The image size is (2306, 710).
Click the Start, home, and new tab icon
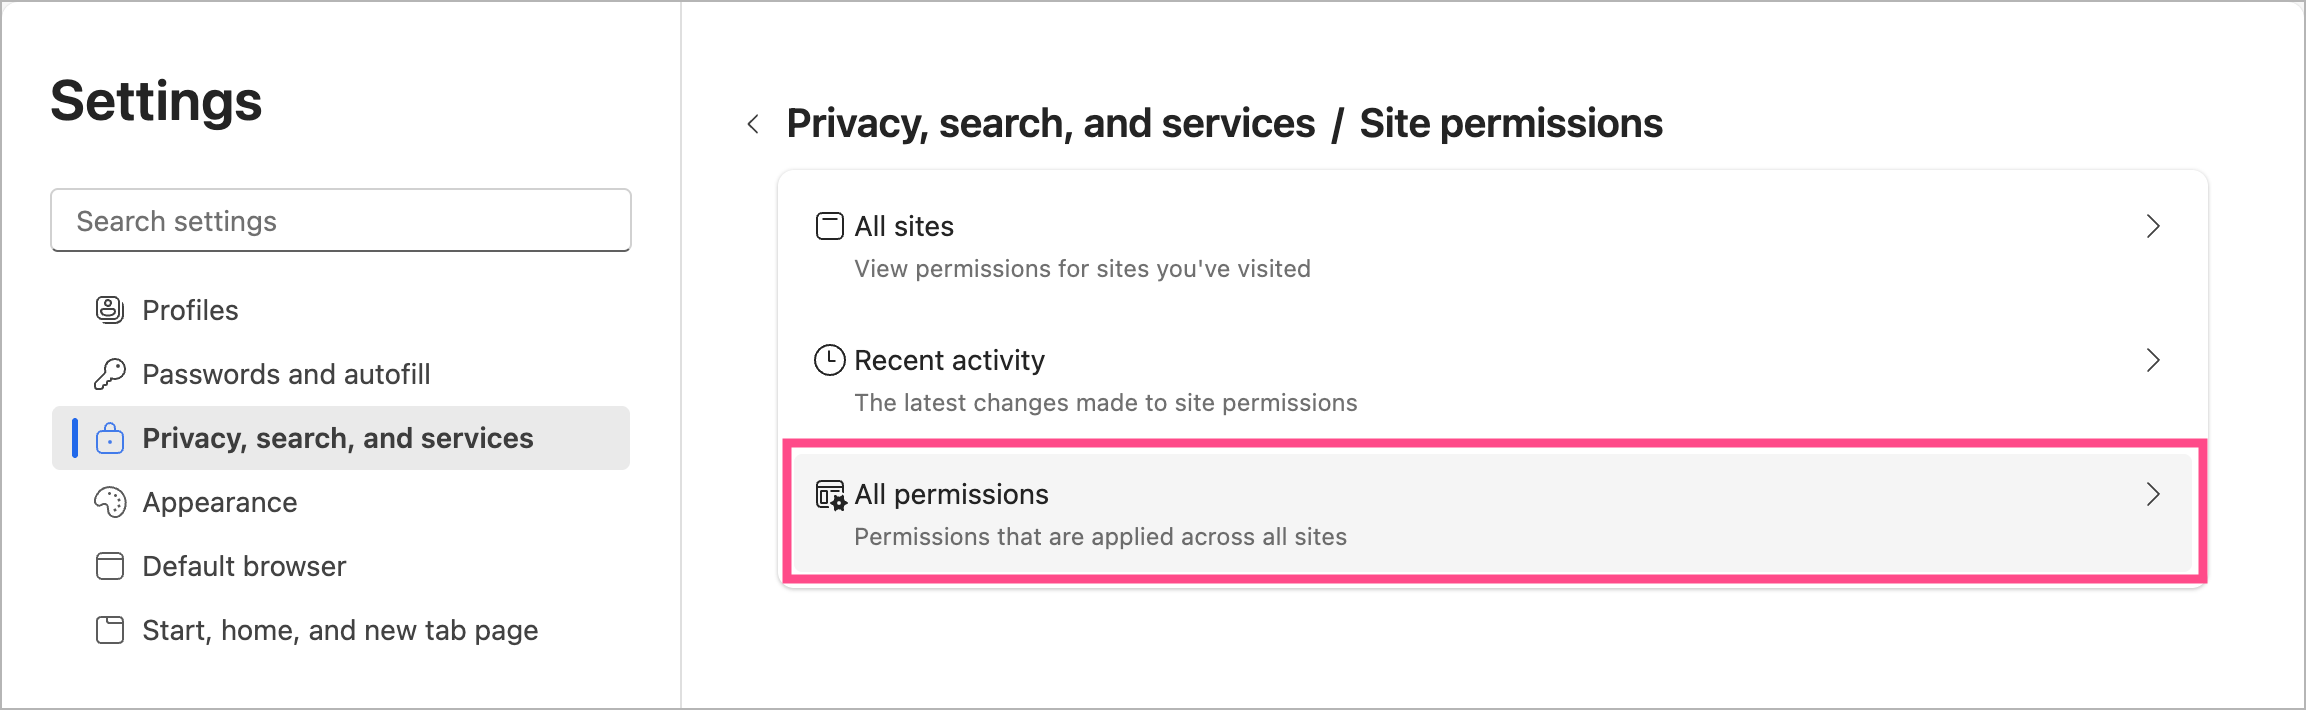click(110, 630)
